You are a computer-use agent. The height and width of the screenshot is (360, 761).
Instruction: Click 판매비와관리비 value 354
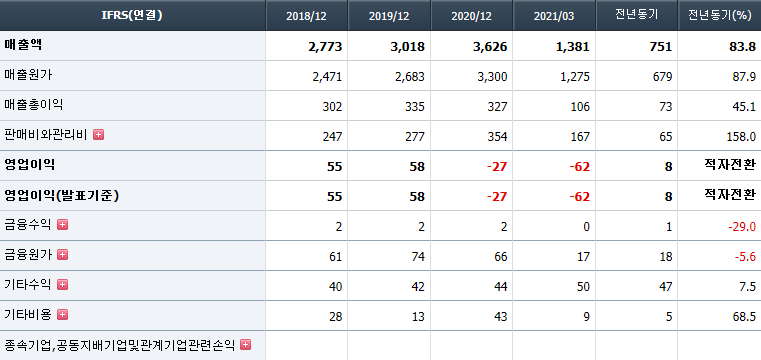pyautogui.click(x=497, y=137)
